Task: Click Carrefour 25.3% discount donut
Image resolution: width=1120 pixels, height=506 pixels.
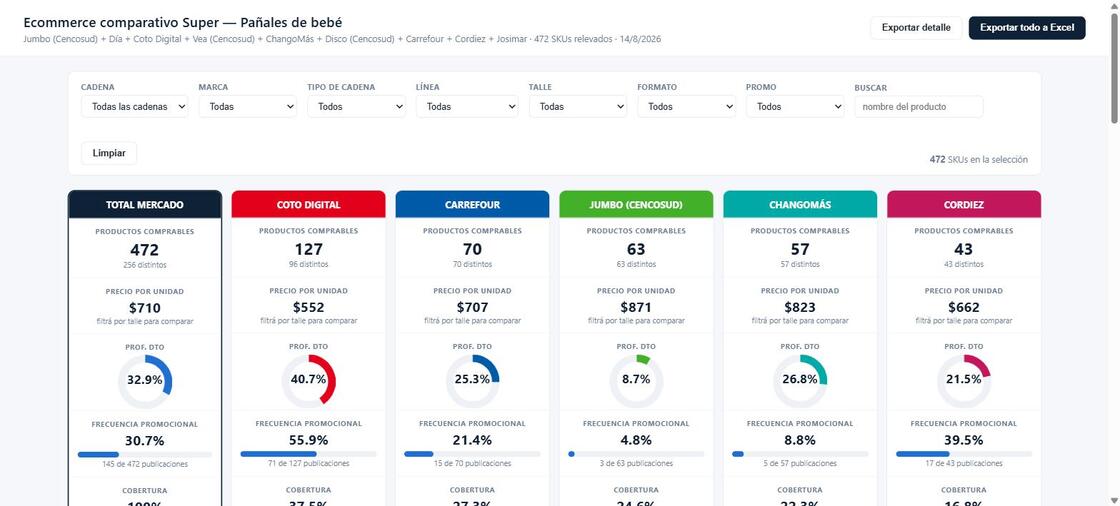Action: [472, 380]
